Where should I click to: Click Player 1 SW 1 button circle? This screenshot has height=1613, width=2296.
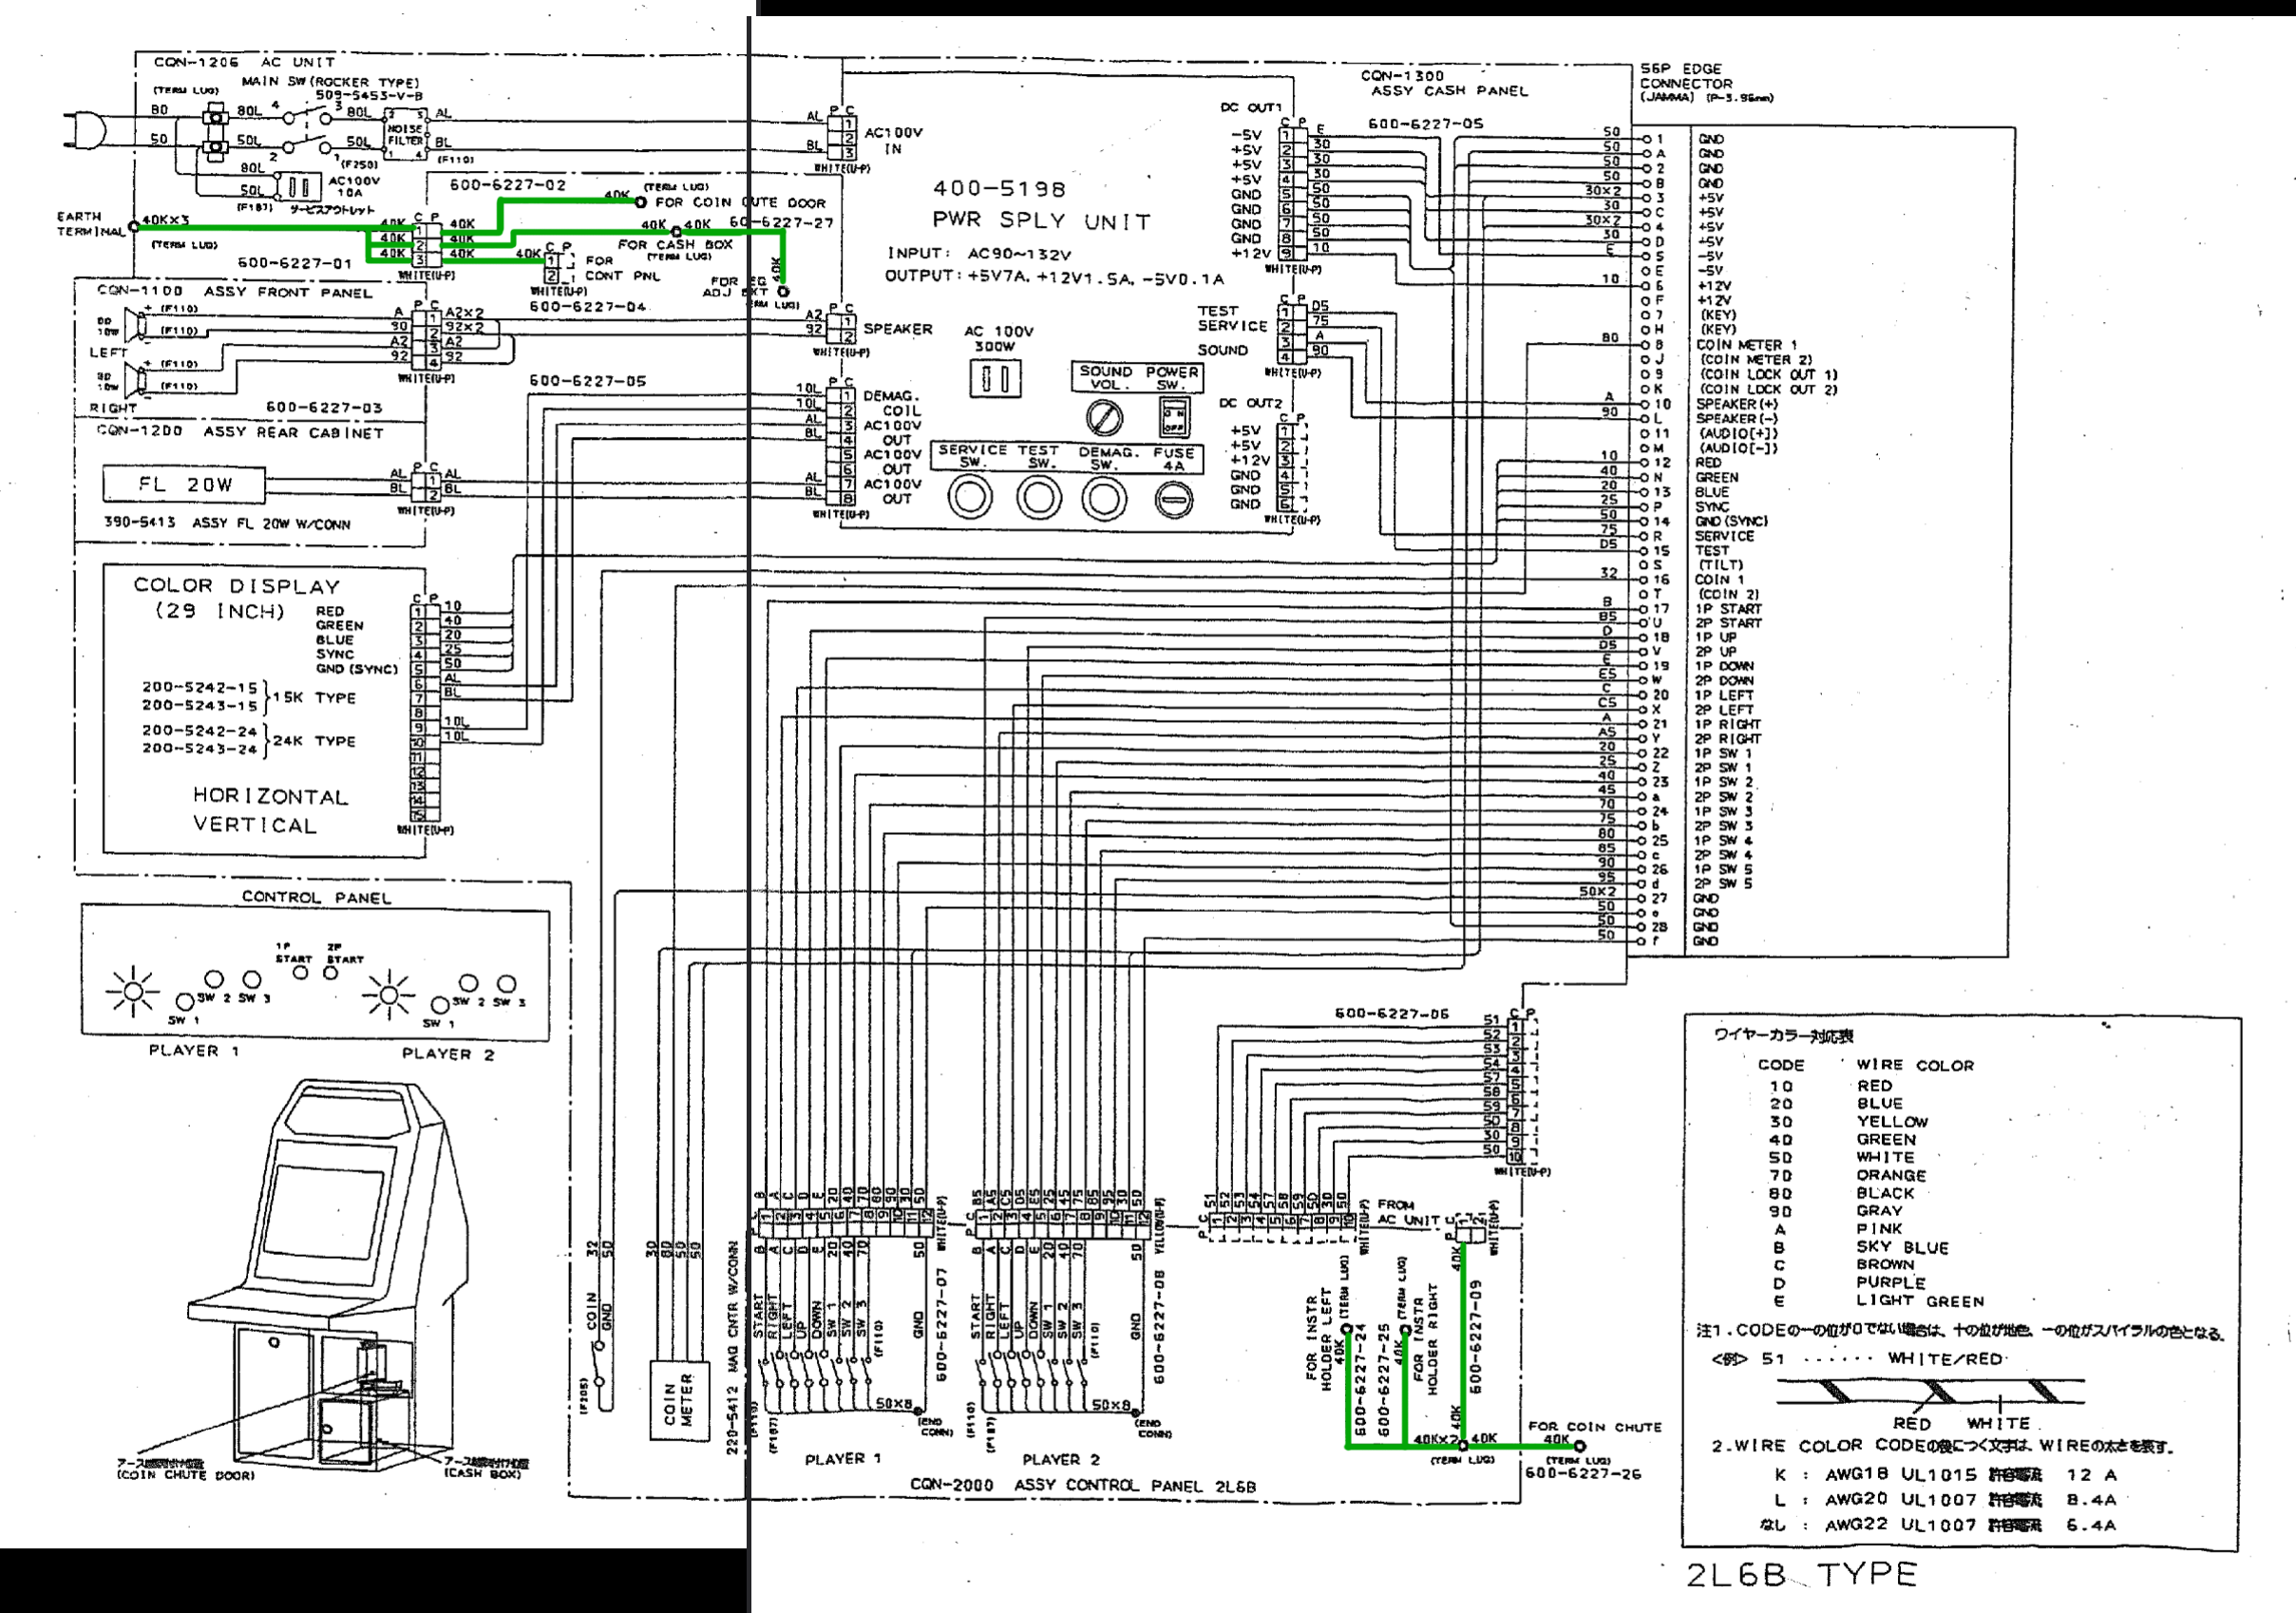coord(184,1000)
